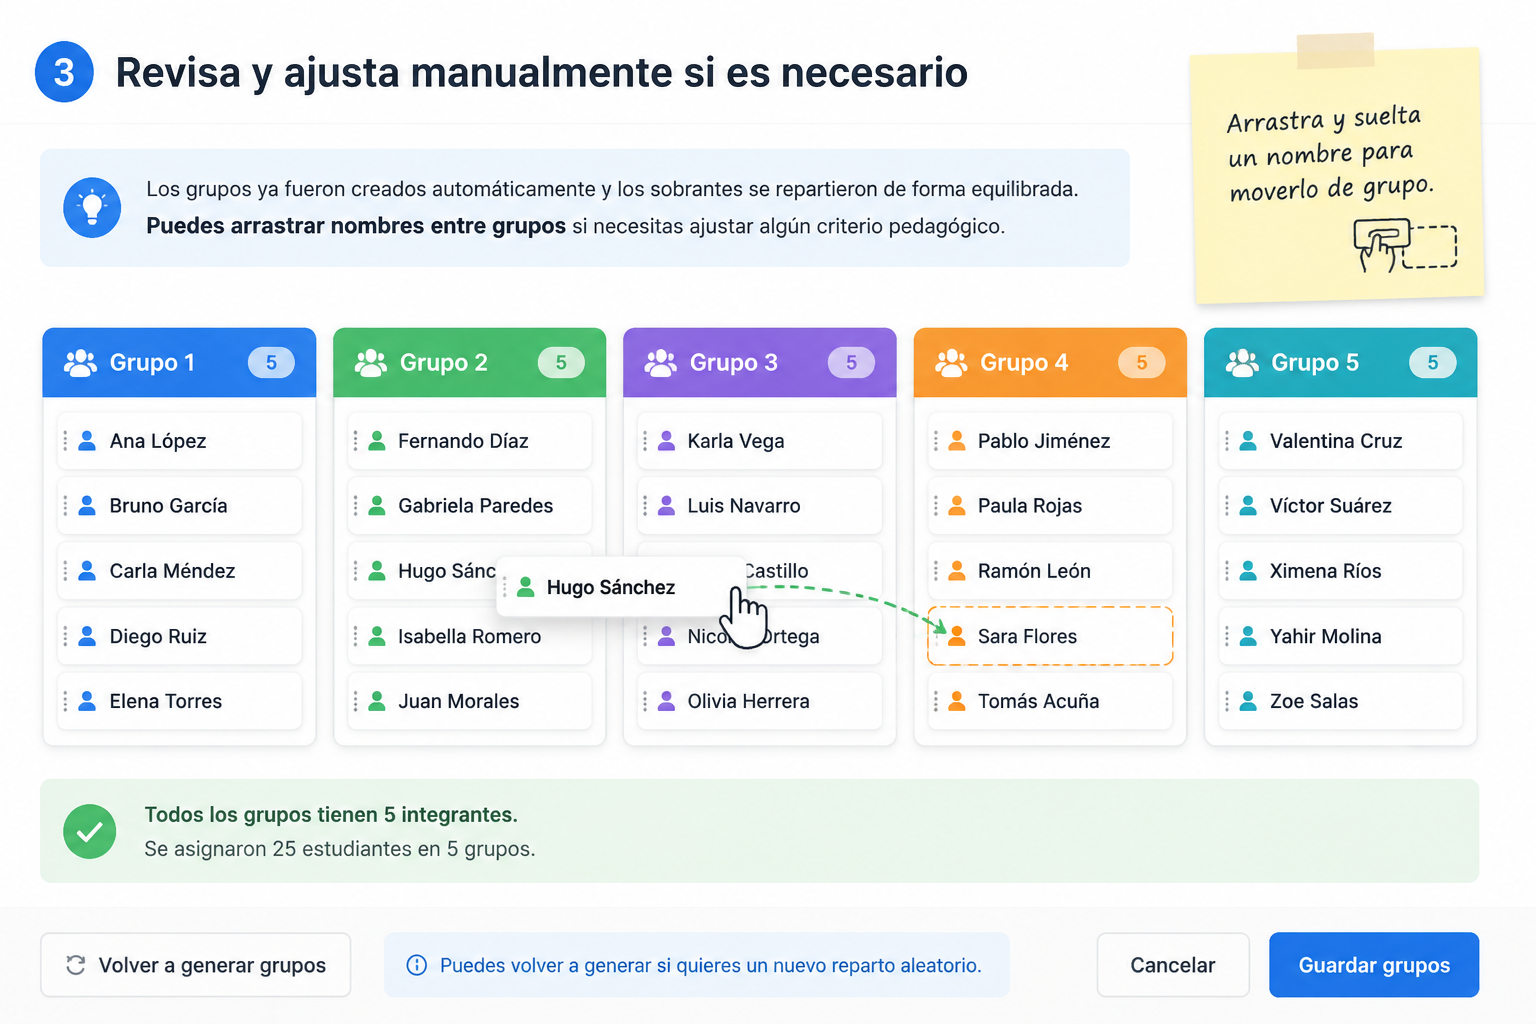Click the Grupo 5 people icon
This screenshot has height=1024, width=1536.
[1242, 362]
